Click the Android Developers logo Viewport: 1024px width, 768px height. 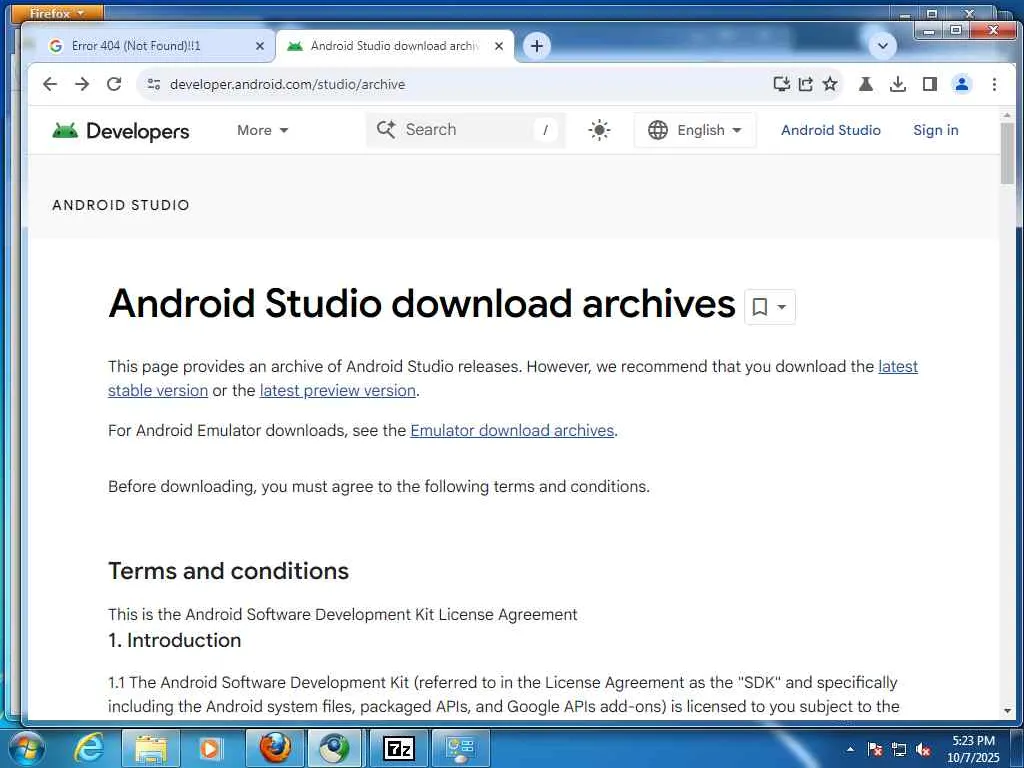tap(121, 131)
